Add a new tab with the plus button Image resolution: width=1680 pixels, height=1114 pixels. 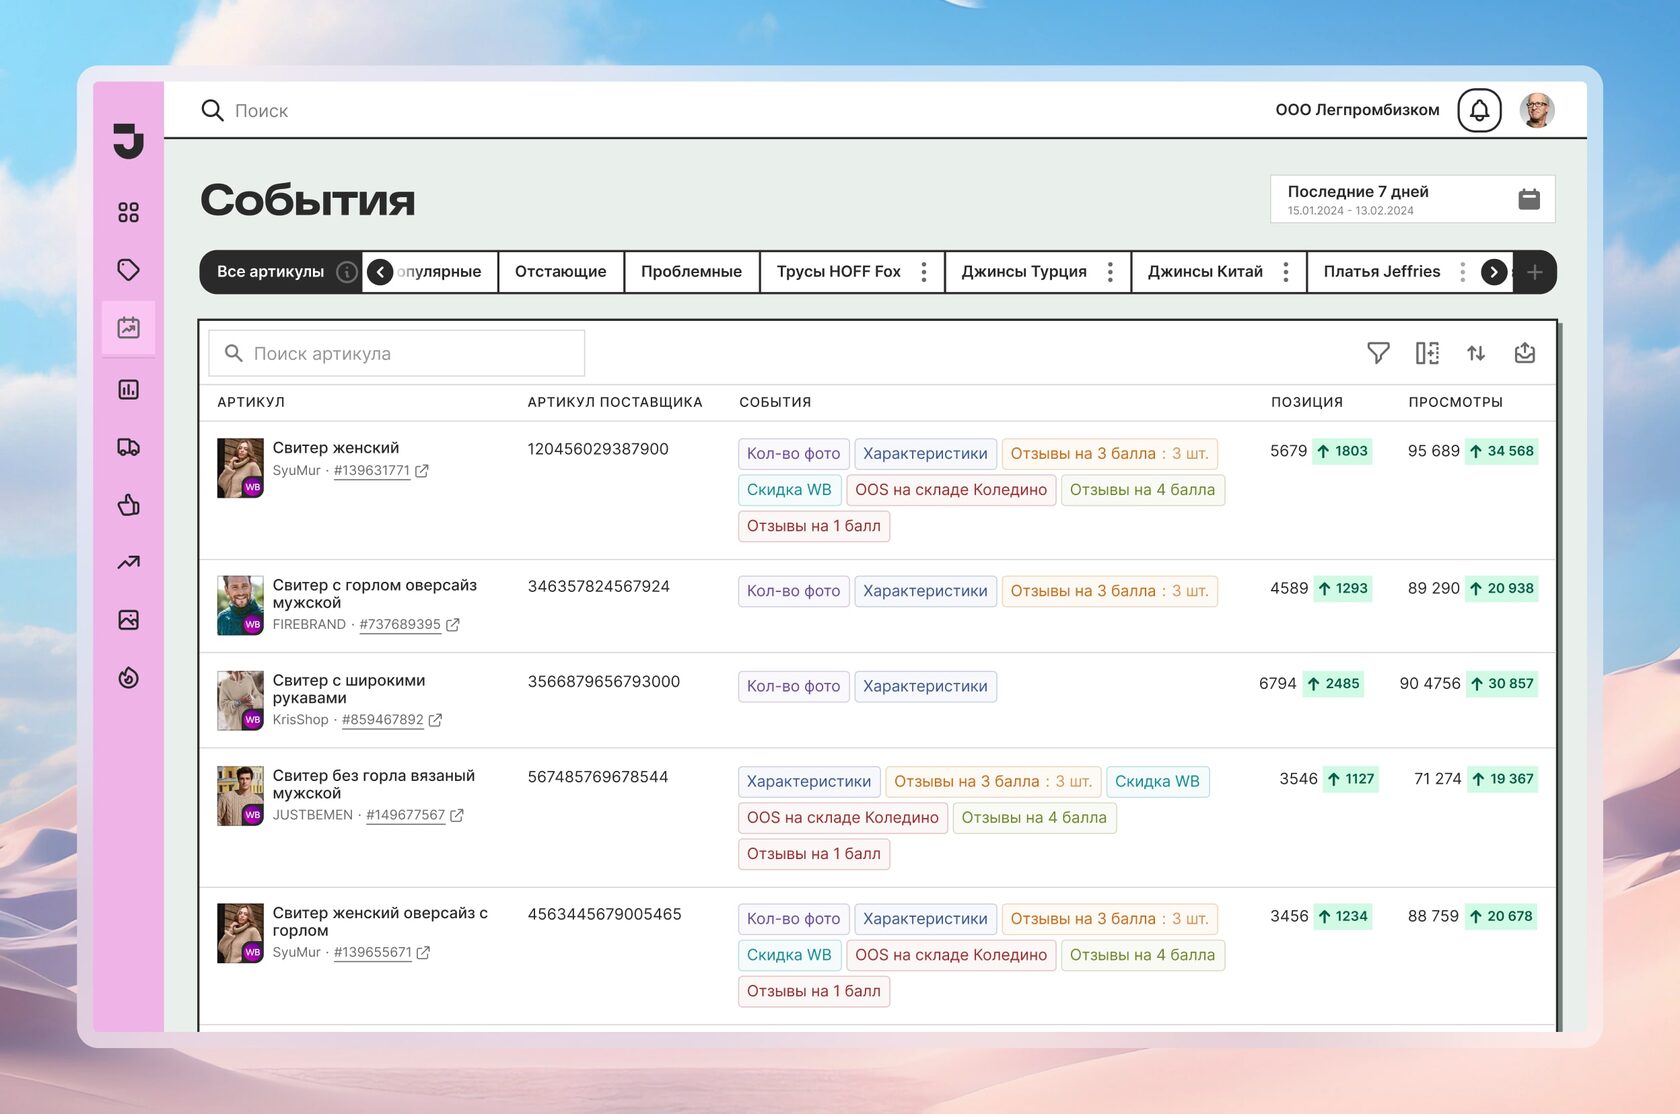point(1534,272)
